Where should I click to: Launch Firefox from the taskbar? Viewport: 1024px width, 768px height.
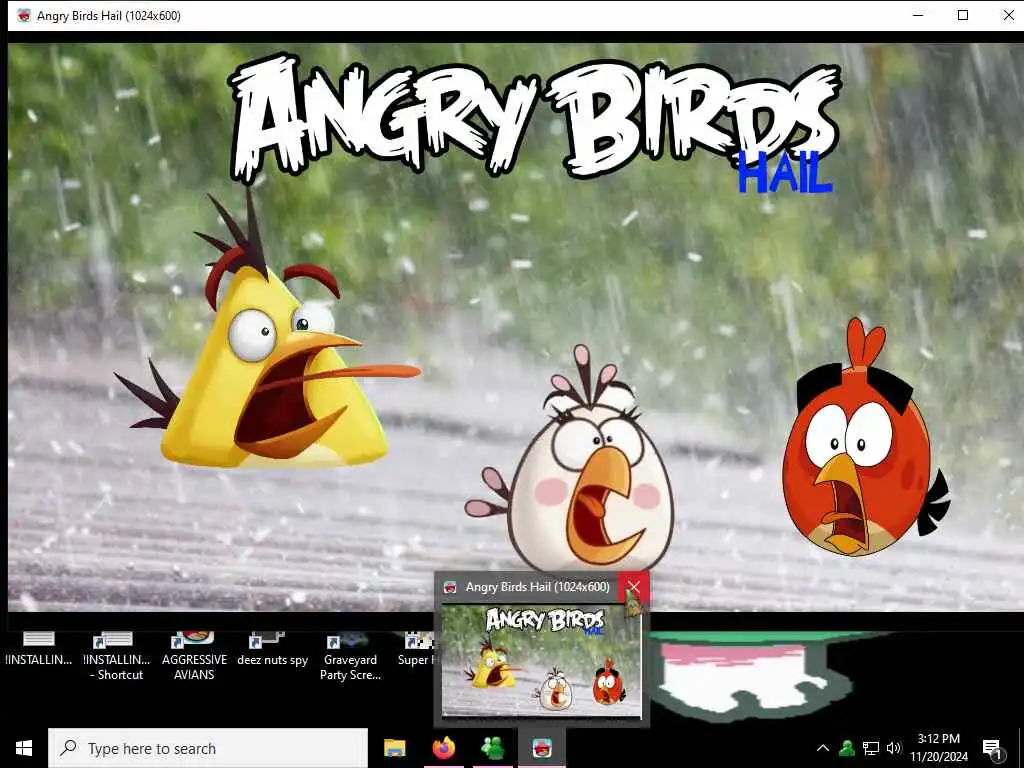[443, 748]
